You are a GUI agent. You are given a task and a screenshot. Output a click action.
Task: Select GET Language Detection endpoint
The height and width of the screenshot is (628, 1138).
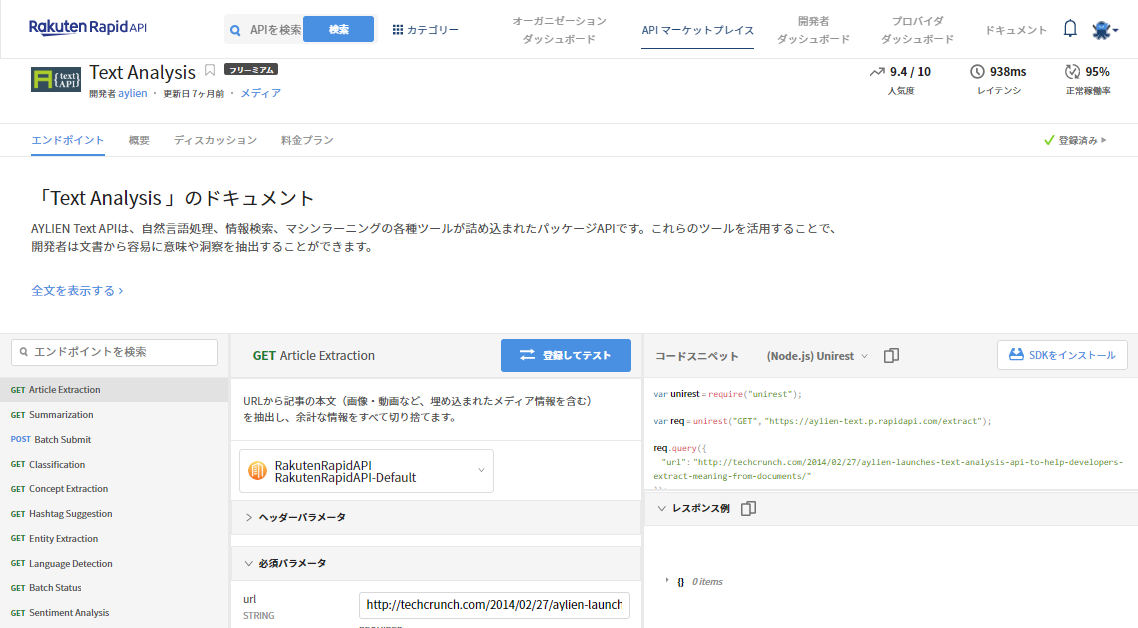click(114, 563)
